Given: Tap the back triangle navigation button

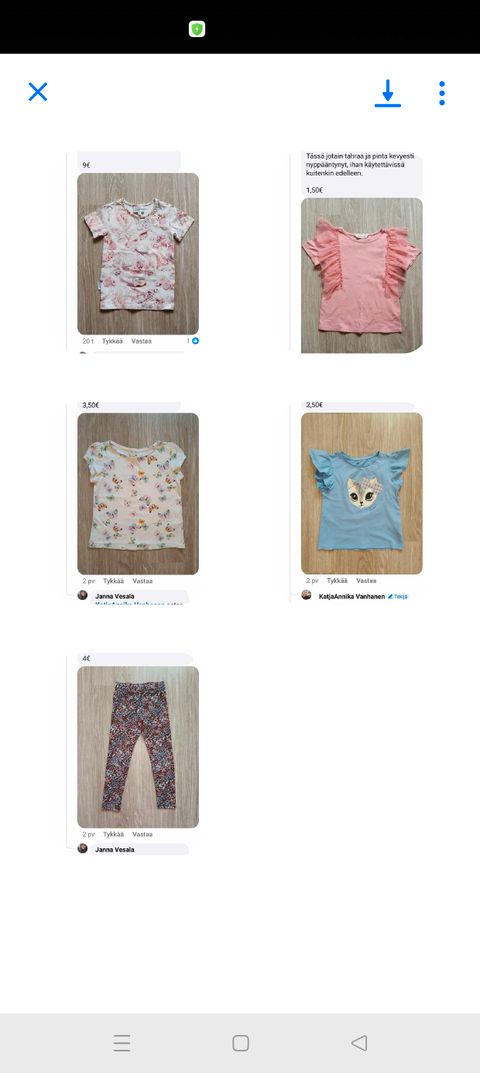Looking at the screenshot, I should [359, 1043].
